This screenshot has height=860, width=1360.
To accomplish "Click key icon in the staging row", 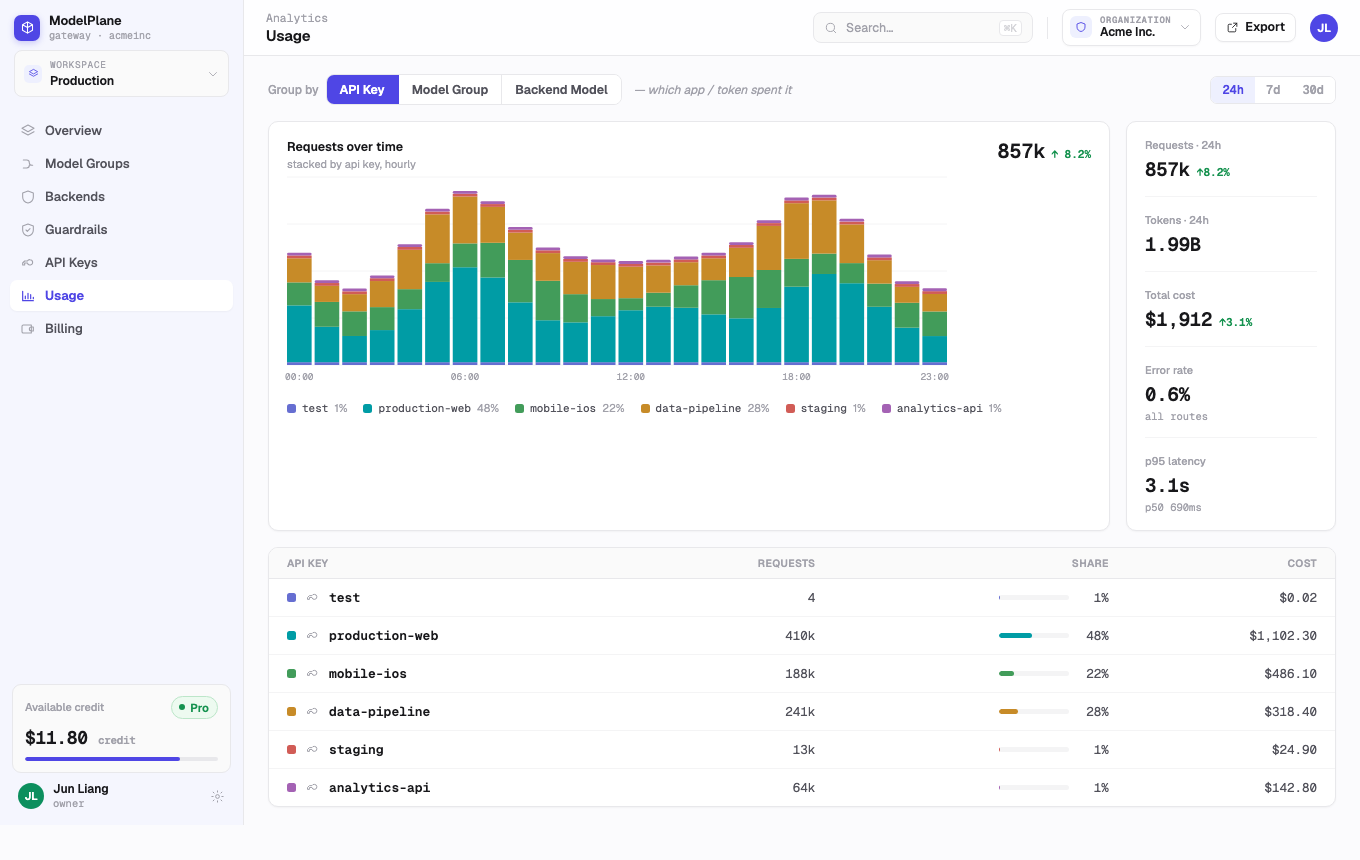I will (312, 749).
